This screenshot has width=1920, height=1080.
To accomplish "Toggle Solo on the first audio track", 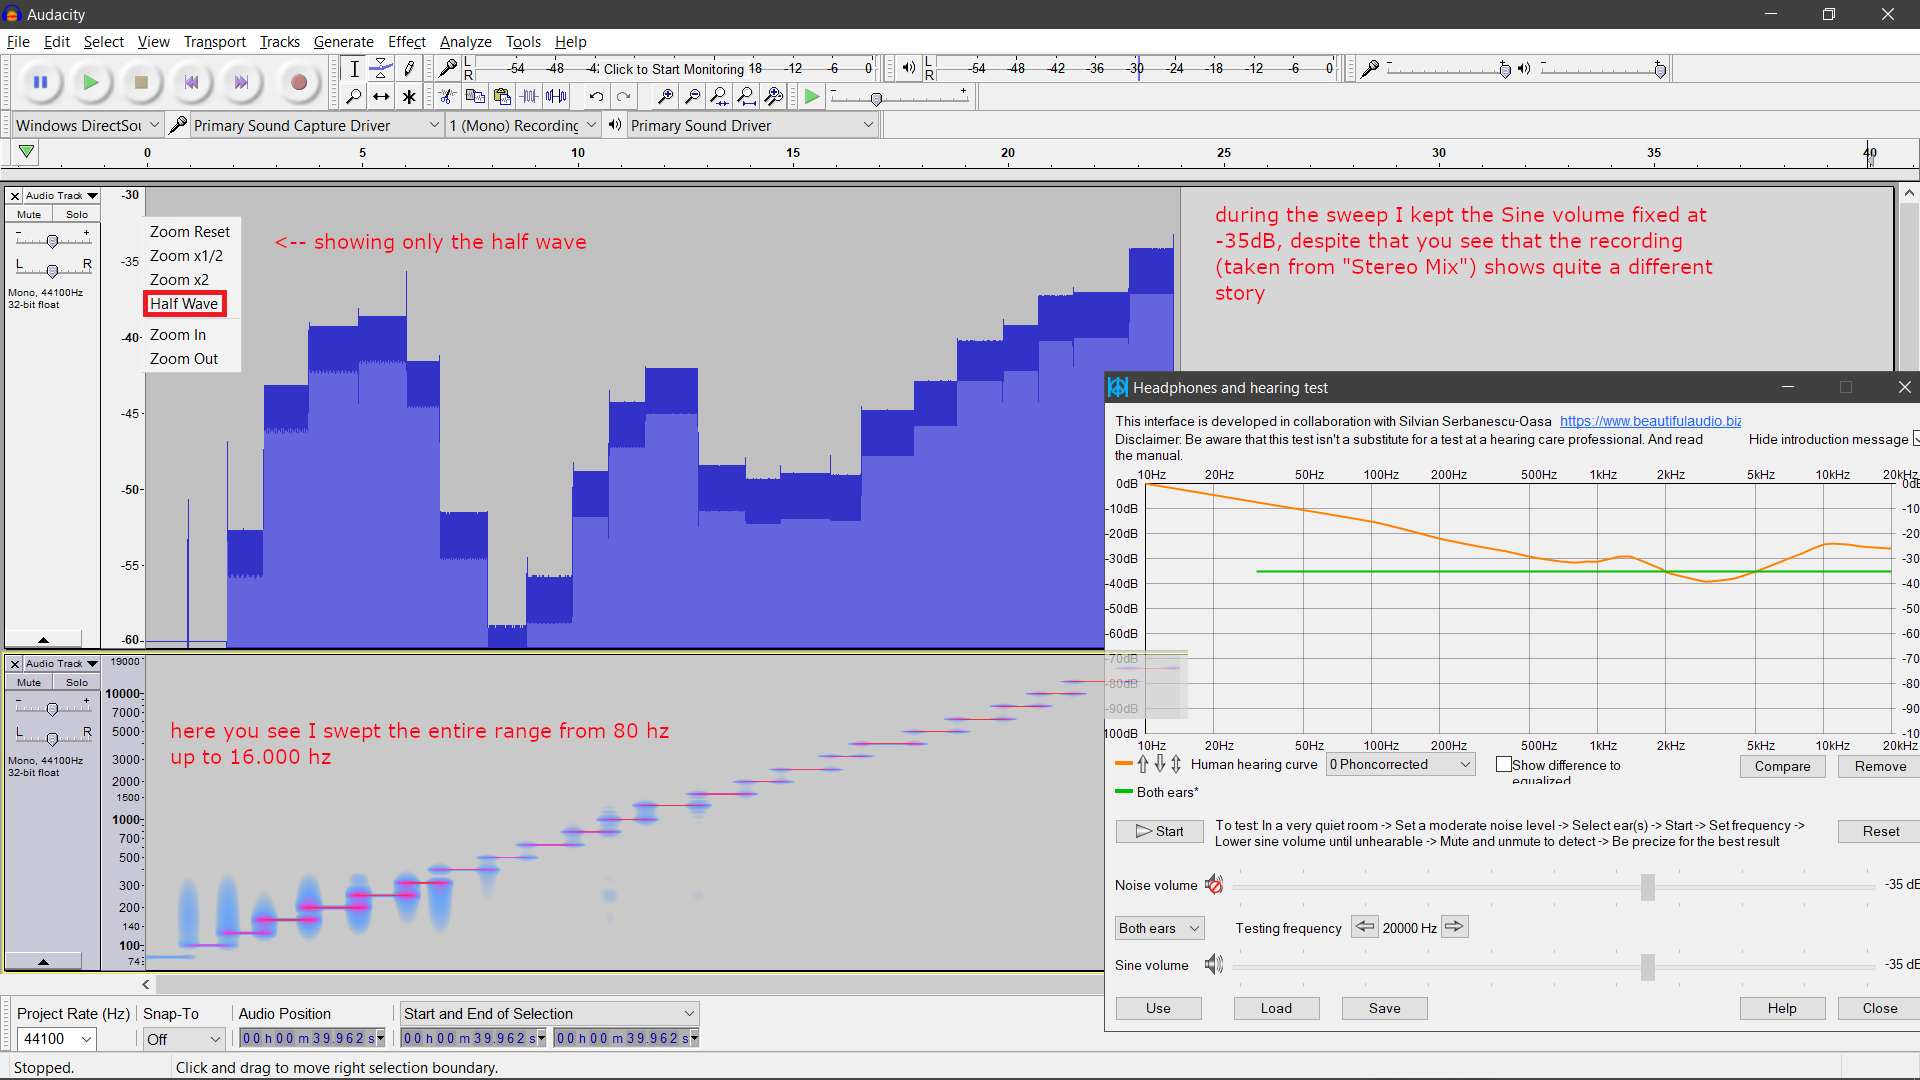I will click(77, 214).
